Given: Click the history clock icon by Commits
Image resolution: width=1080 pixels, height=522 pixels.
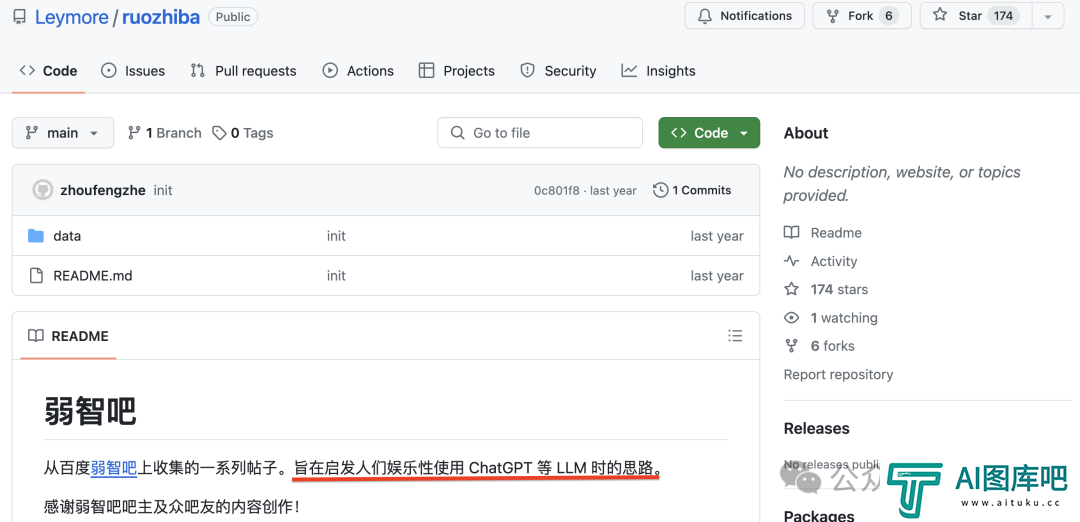Looking at the screenshot, I should (661, 191).
